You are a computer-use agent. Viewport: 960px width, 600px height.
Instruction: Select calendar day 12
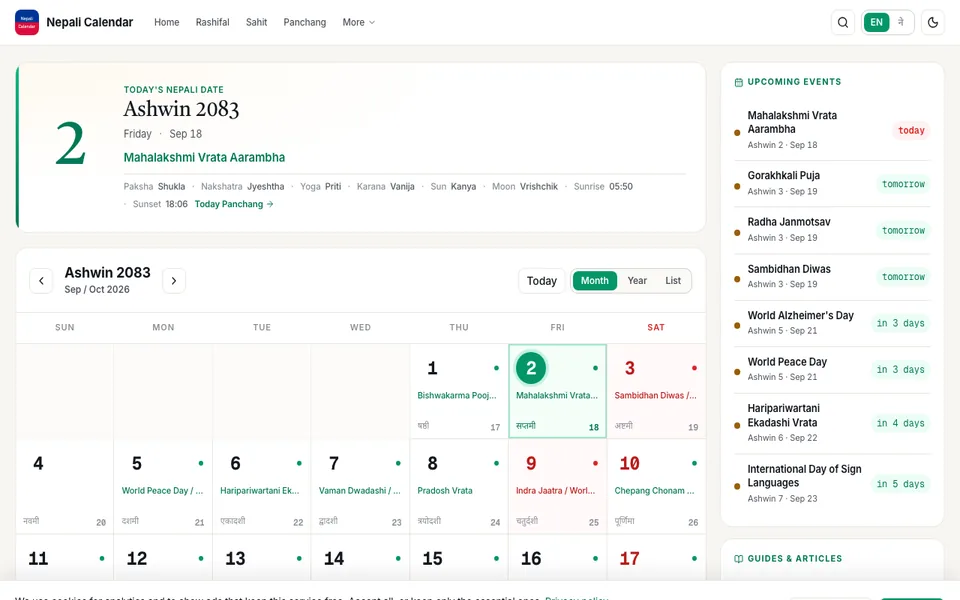point(163,558)
